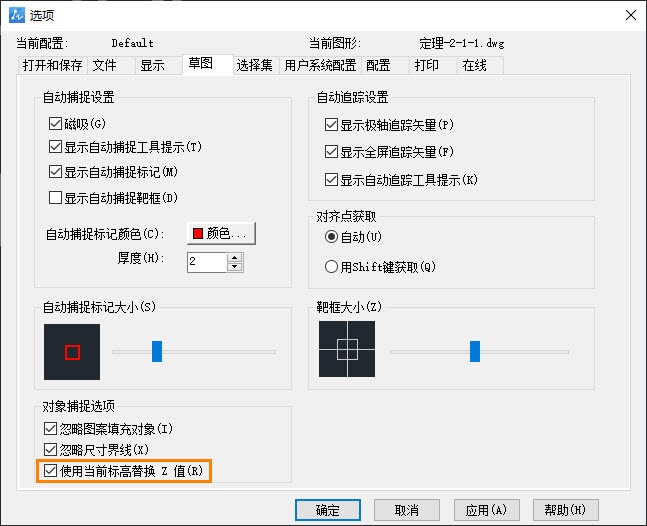This screenshot has width=647, height=526.
Task: Click the 厚度(H) value input field
Action: coord(207,262)
